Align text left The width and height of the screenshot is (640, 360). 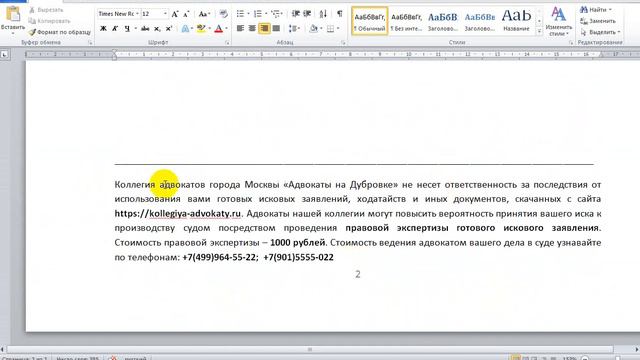(x=240, y=29)
